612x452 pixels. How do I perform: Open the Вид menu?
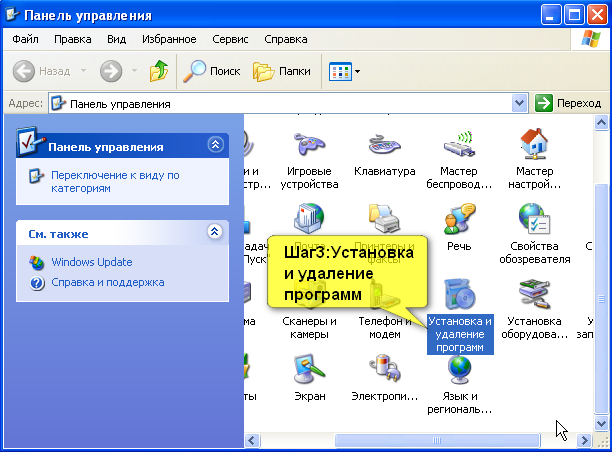click(116, 39)
